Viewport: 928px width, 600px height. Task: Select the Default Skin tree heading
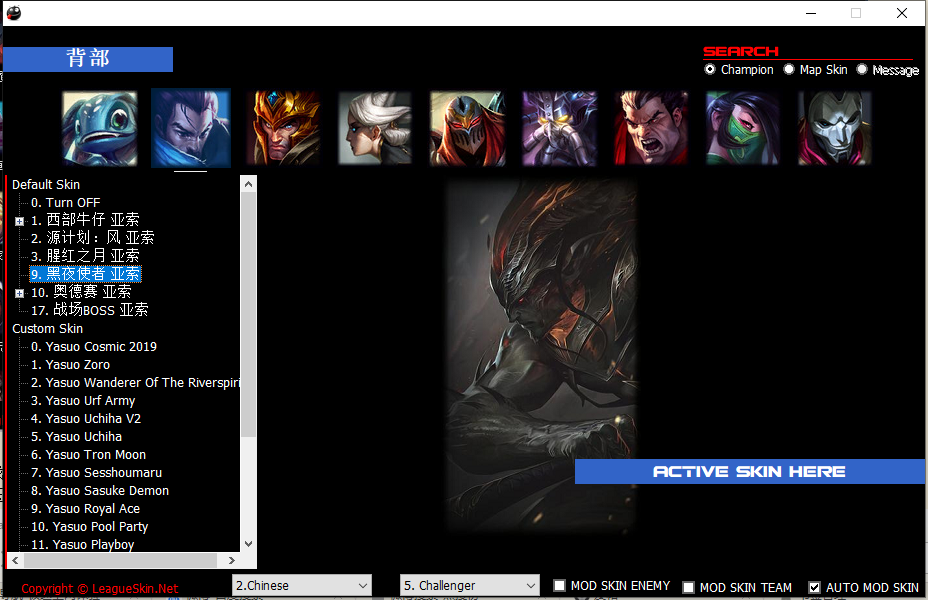tap(46, 185)
